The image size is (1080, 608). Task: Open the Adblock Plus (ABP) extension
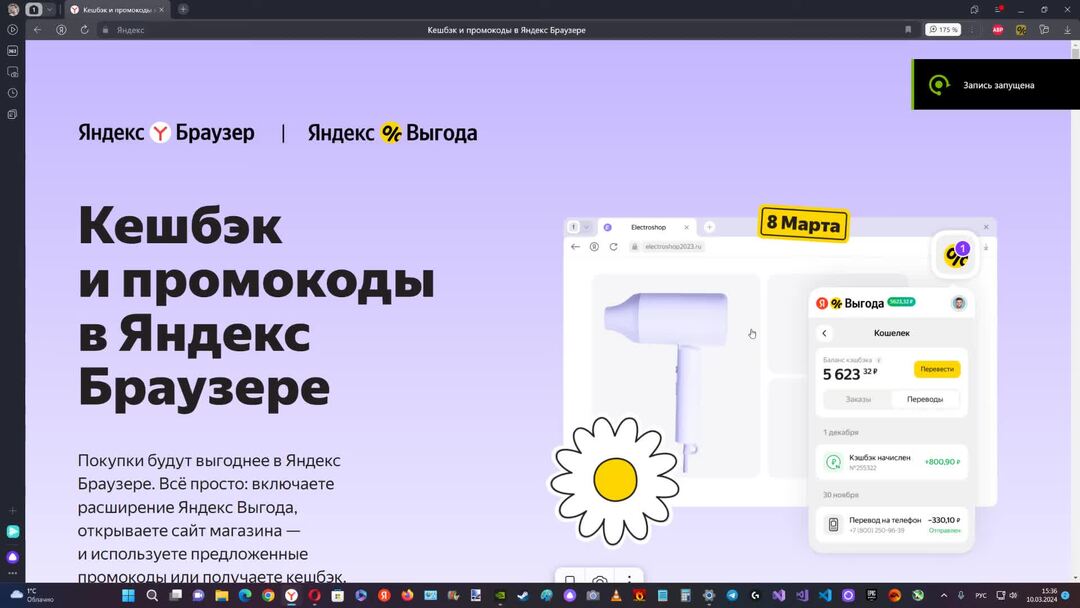(997, 30)
